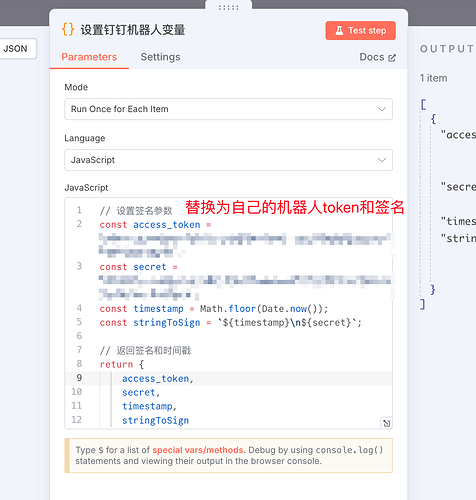476x500 pixels.
Task: Open the special vars/methods link
Action: (x=198, y=450)
